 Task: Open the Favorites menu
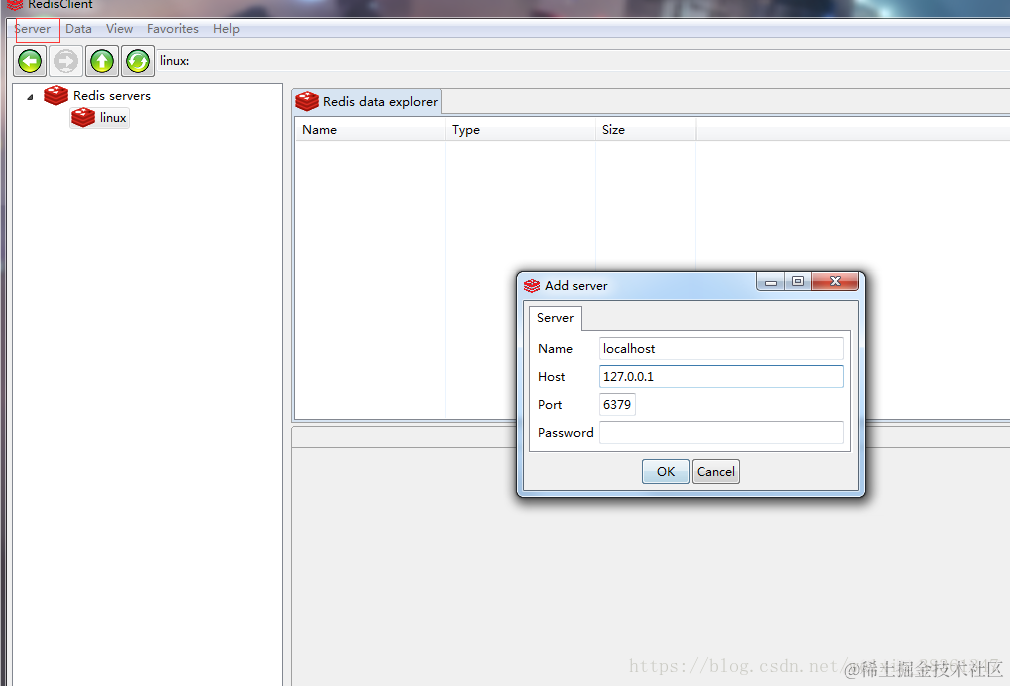pyautogui.click(x=173, y=29)
